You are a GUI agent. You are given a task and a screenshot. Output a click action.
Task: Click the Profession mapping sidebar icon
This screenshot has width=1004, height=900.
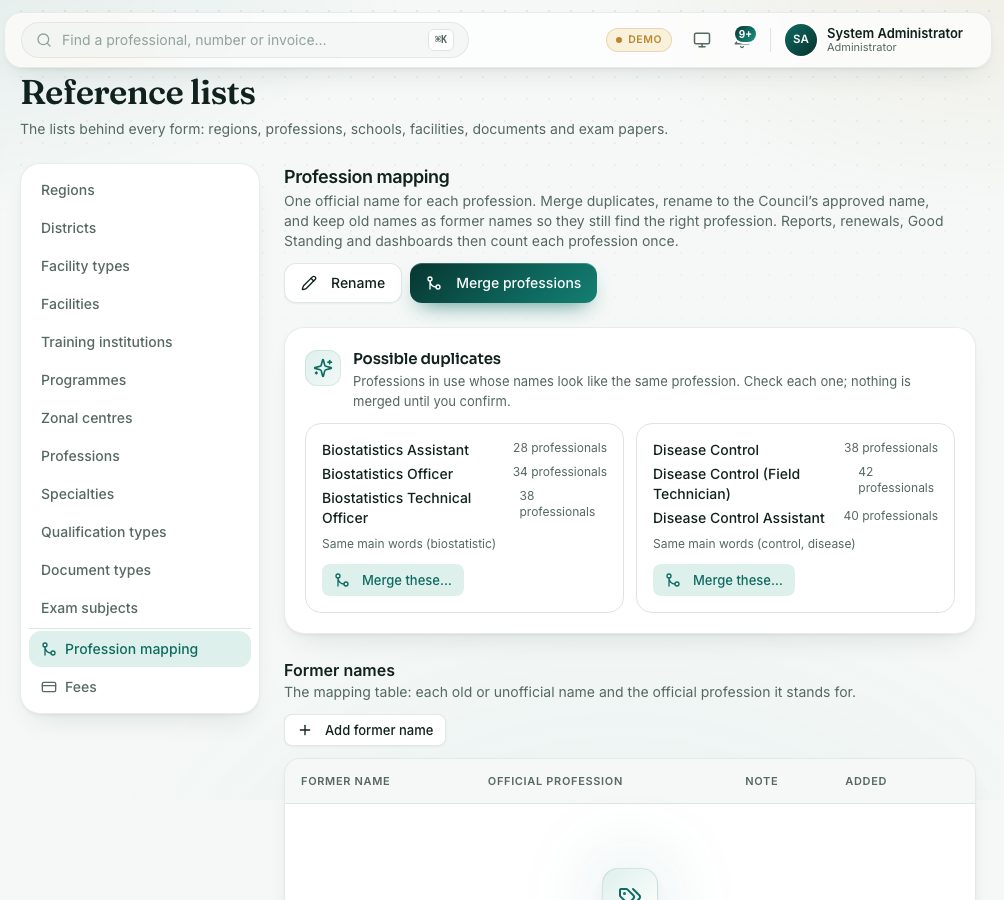coord(49,649)
